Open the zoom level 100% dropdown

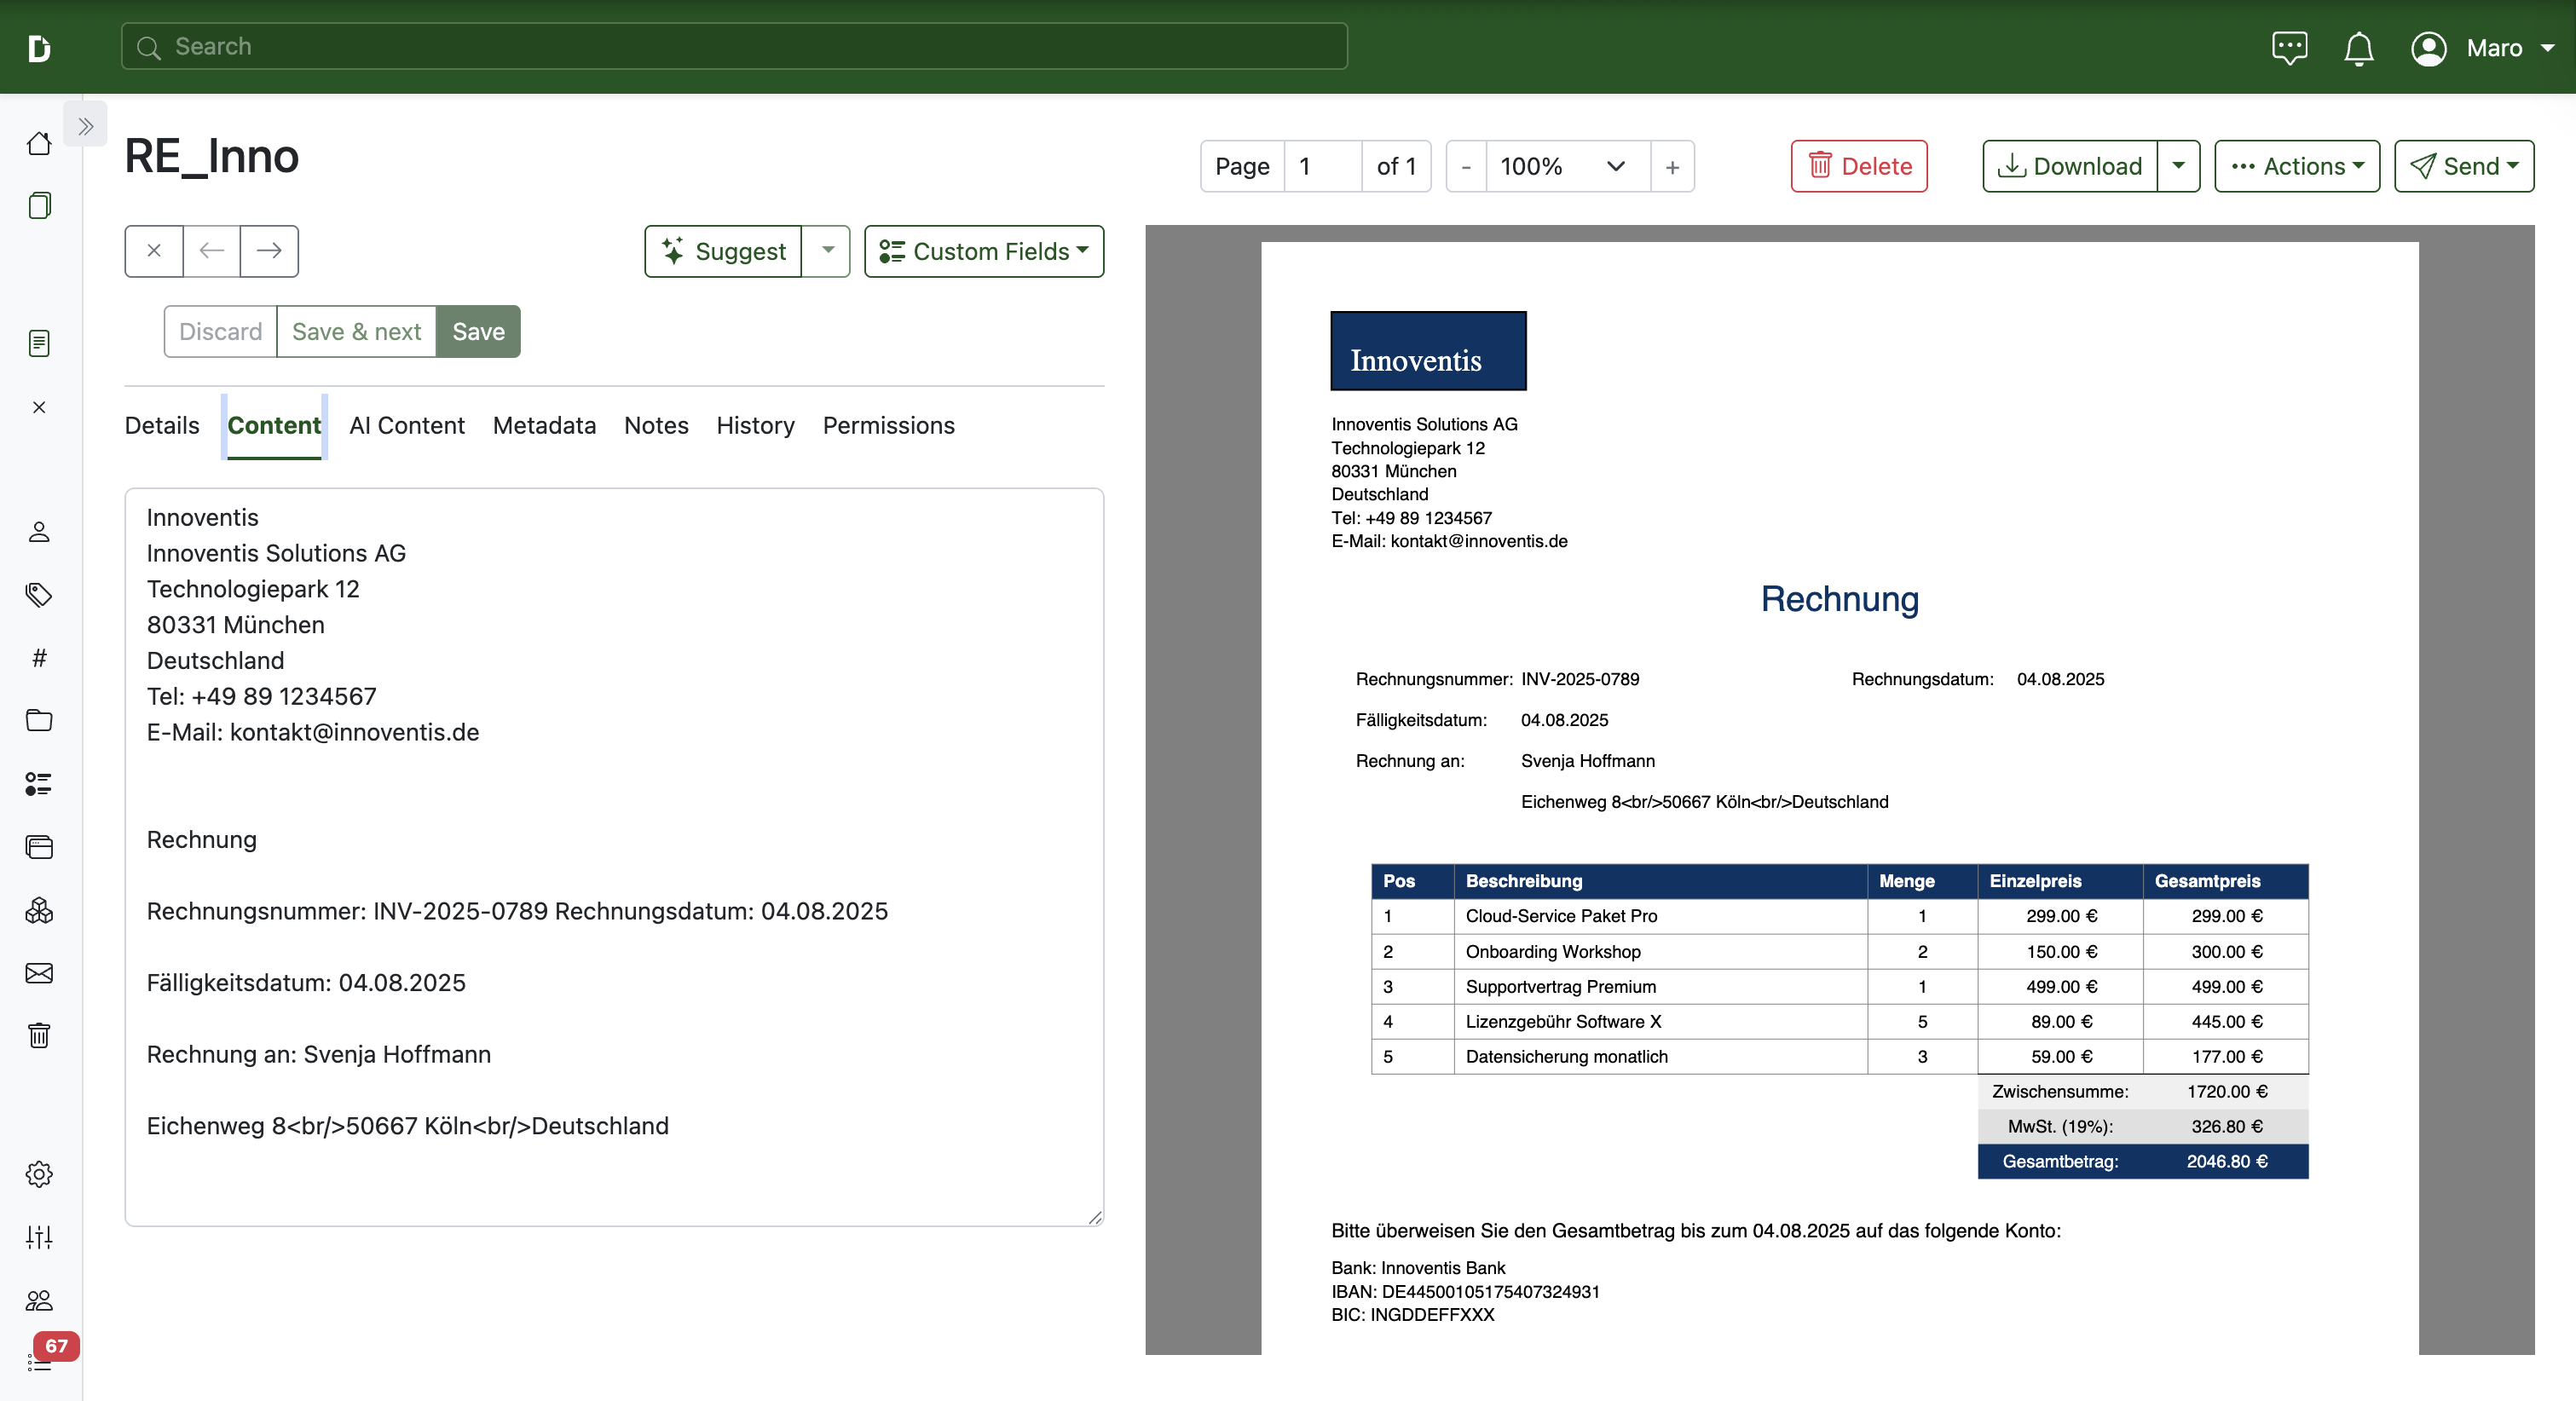(x=1566, y=167)
